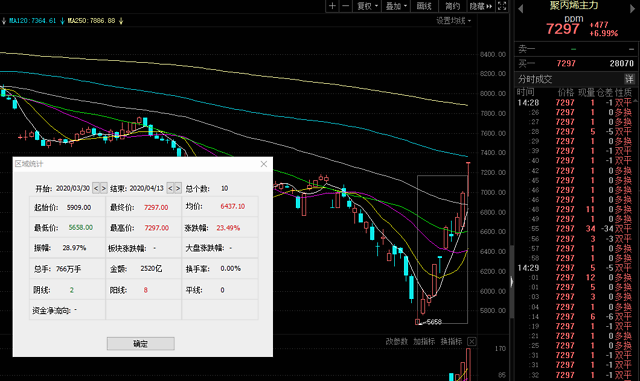This screenshot has width=640, height=381.
Task: Collapse right panel via divider arrow
Action: tap(511, 281)
